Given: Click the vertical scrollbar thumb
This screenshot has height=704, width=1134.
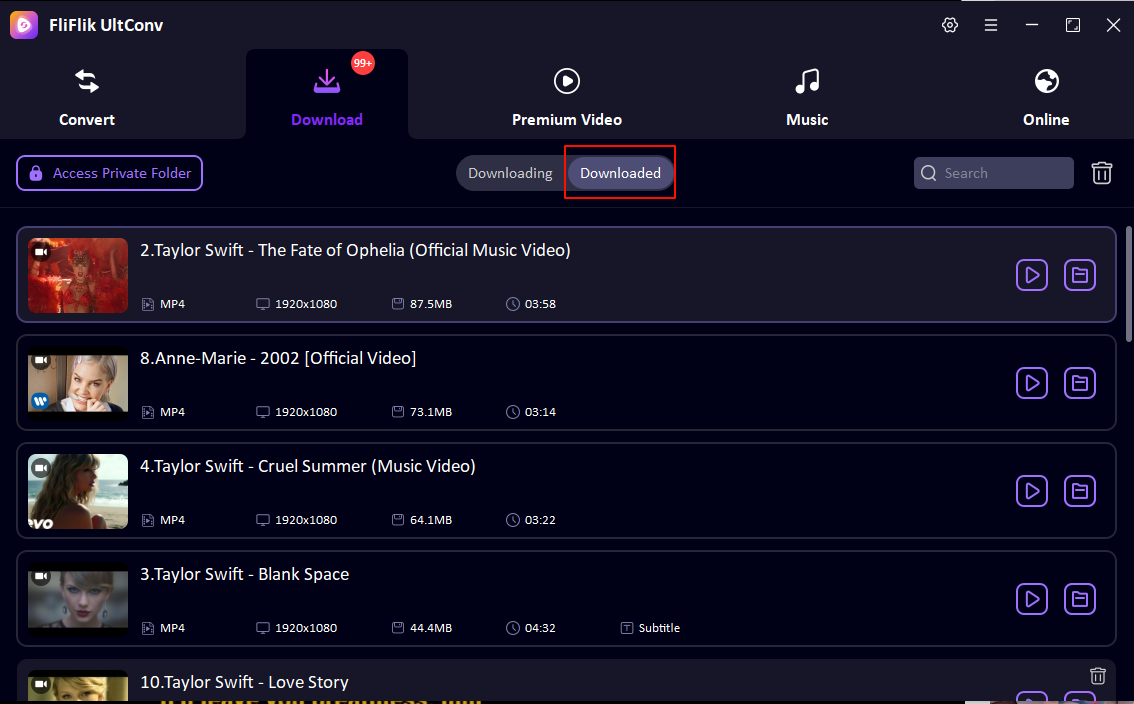Looking at the screenshot, I should coord(1129,283).
